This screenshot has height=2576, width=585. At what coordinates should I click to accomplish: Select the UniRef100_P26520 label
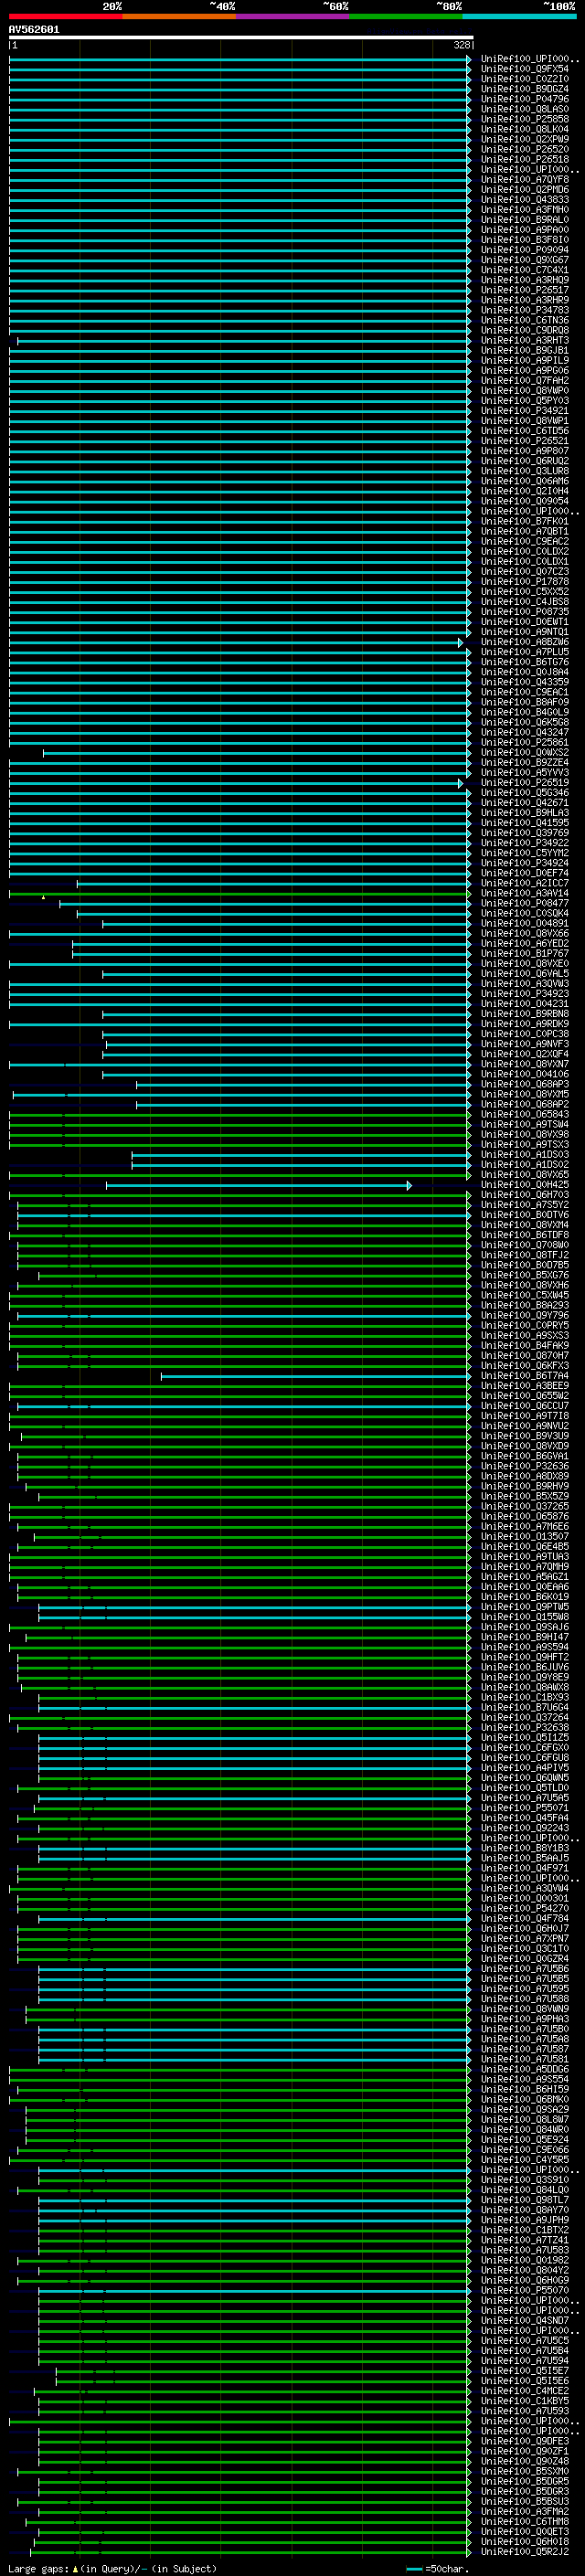click(525, 150)
